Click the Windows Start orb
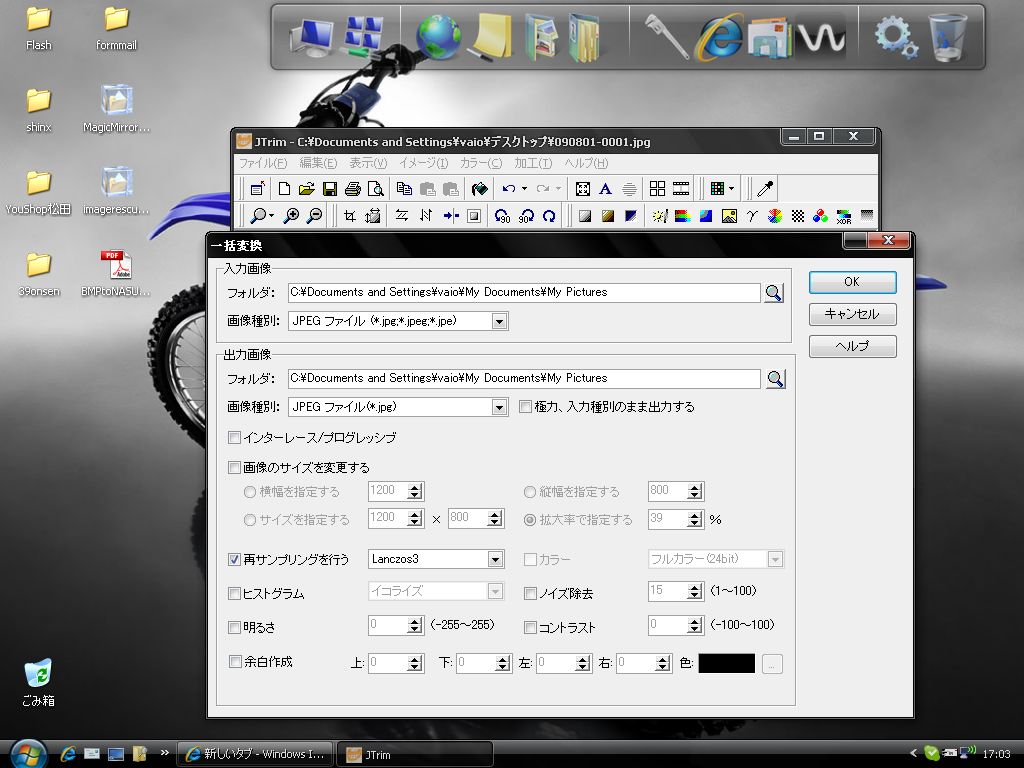 [x=28, y=755]
